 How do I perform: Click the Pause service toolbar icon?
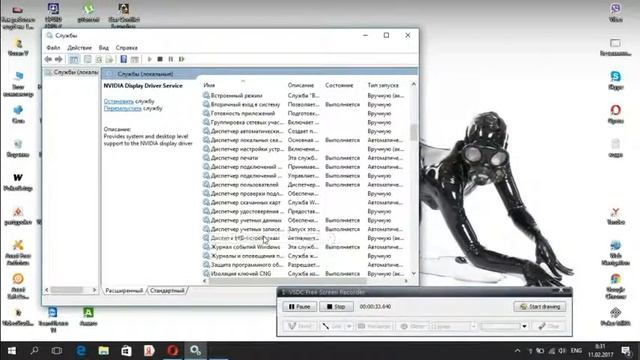click(171, 60)
